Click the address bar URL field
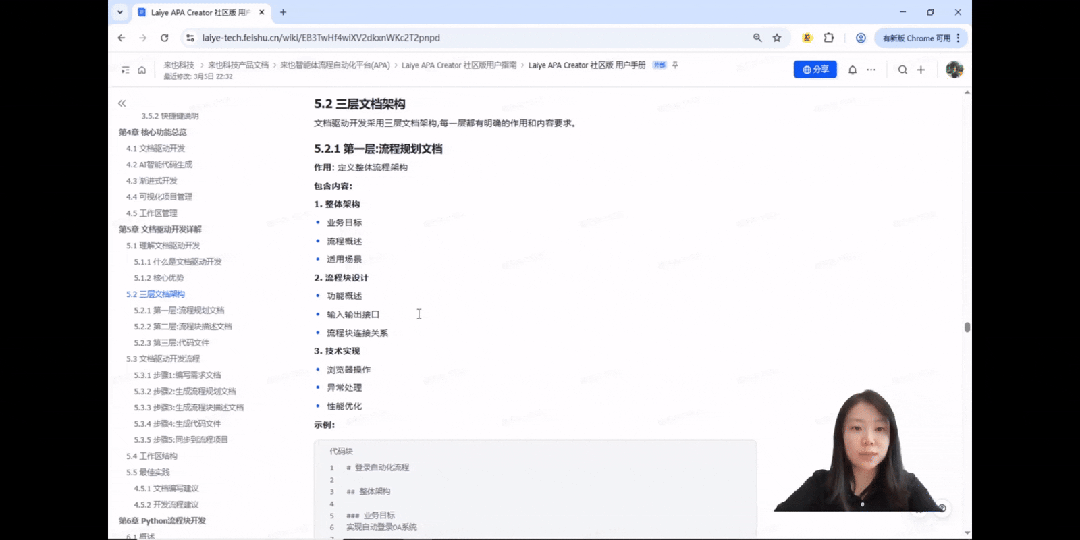This screenshot has height=540, width=1080. click(468, 38)
